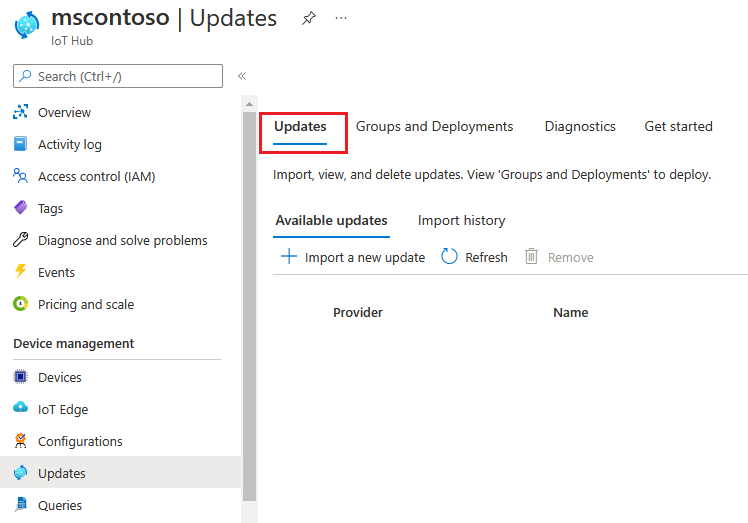
Task: Open the Configurations menu item
Action: point(80,441)
